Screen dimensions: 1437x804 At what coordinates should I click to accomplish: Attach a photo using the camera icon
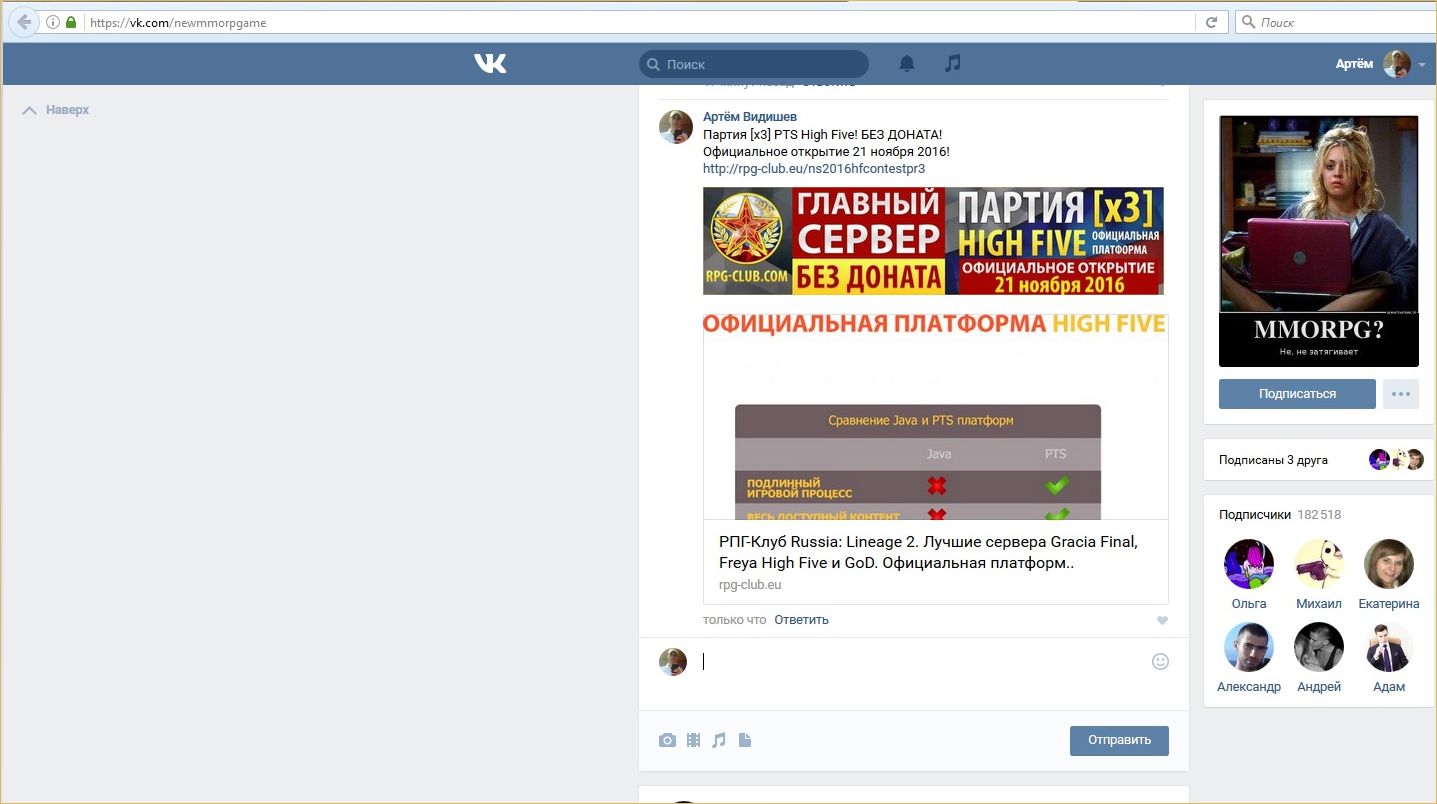(x=667, y=741)
